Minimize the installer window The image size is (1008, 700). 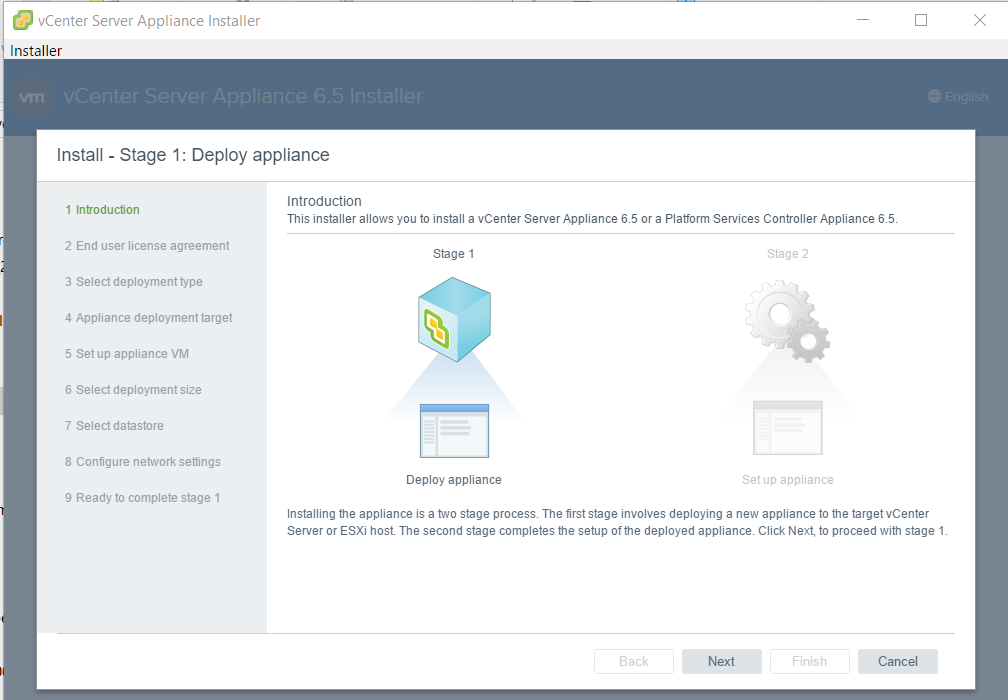click(x=863, y=20)
